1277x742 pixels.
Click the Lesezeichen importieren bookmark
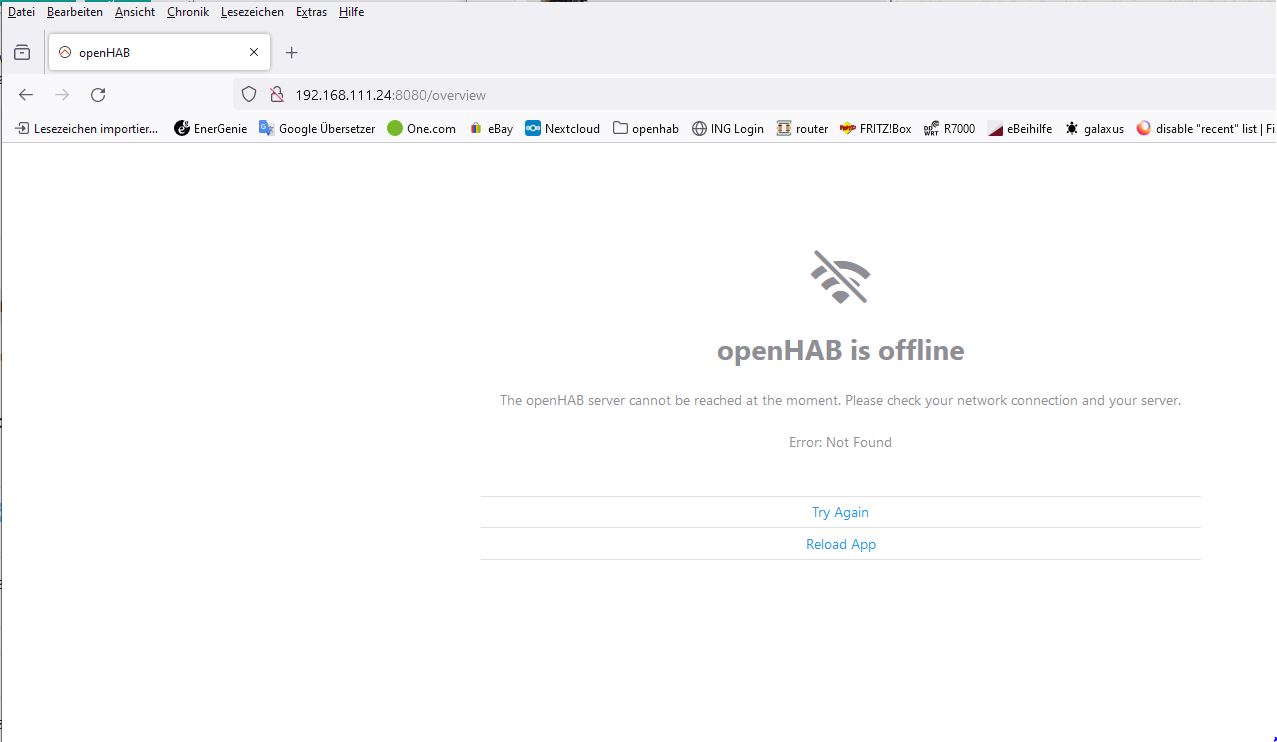(86, 128)
